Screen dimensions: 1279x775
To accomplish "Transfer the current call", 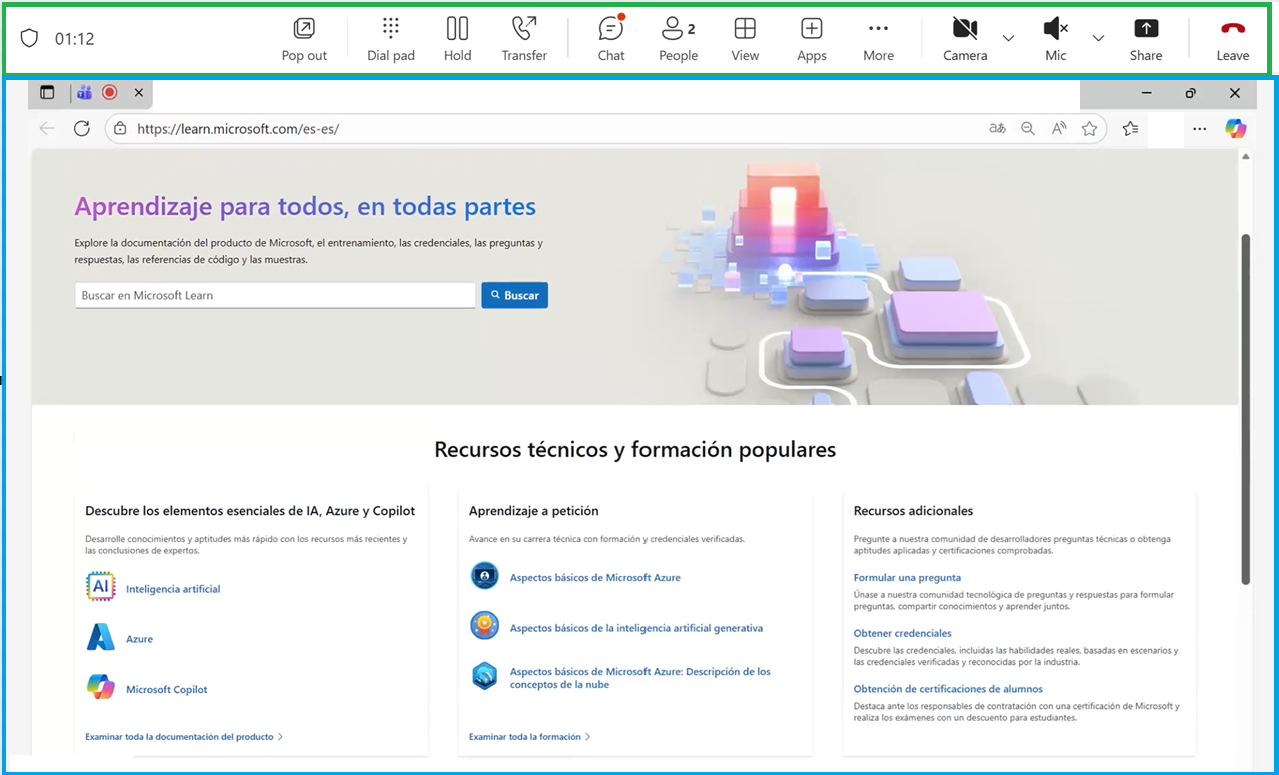I will [523, 38].
